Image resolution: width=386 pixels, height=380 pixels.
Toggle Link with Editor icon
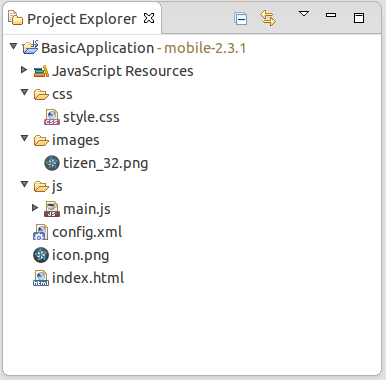[268, 18]
